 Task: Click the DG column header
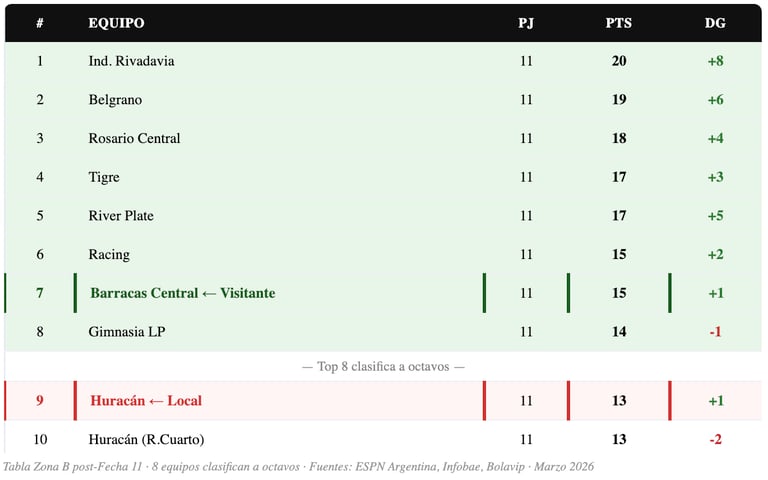pyautogui.click(x=715, y=23)
